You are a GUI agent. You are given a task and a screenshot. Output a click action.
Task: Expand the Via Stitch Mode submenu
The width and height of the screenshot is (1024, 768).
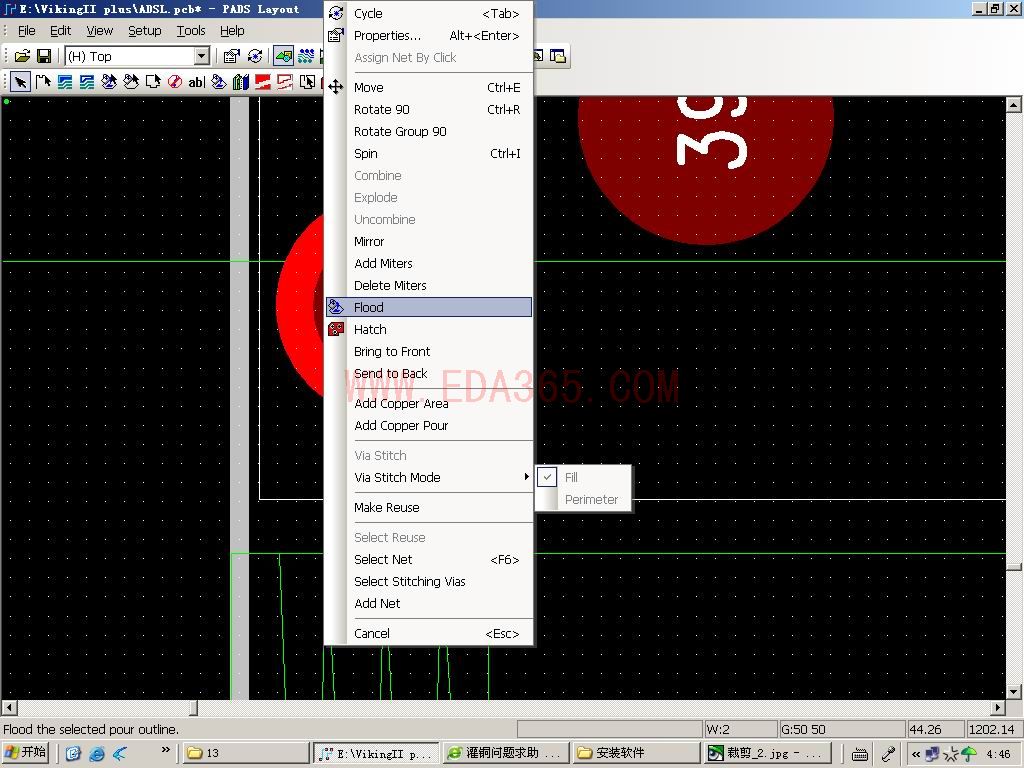pyautogui.click(x=429, y=477)
